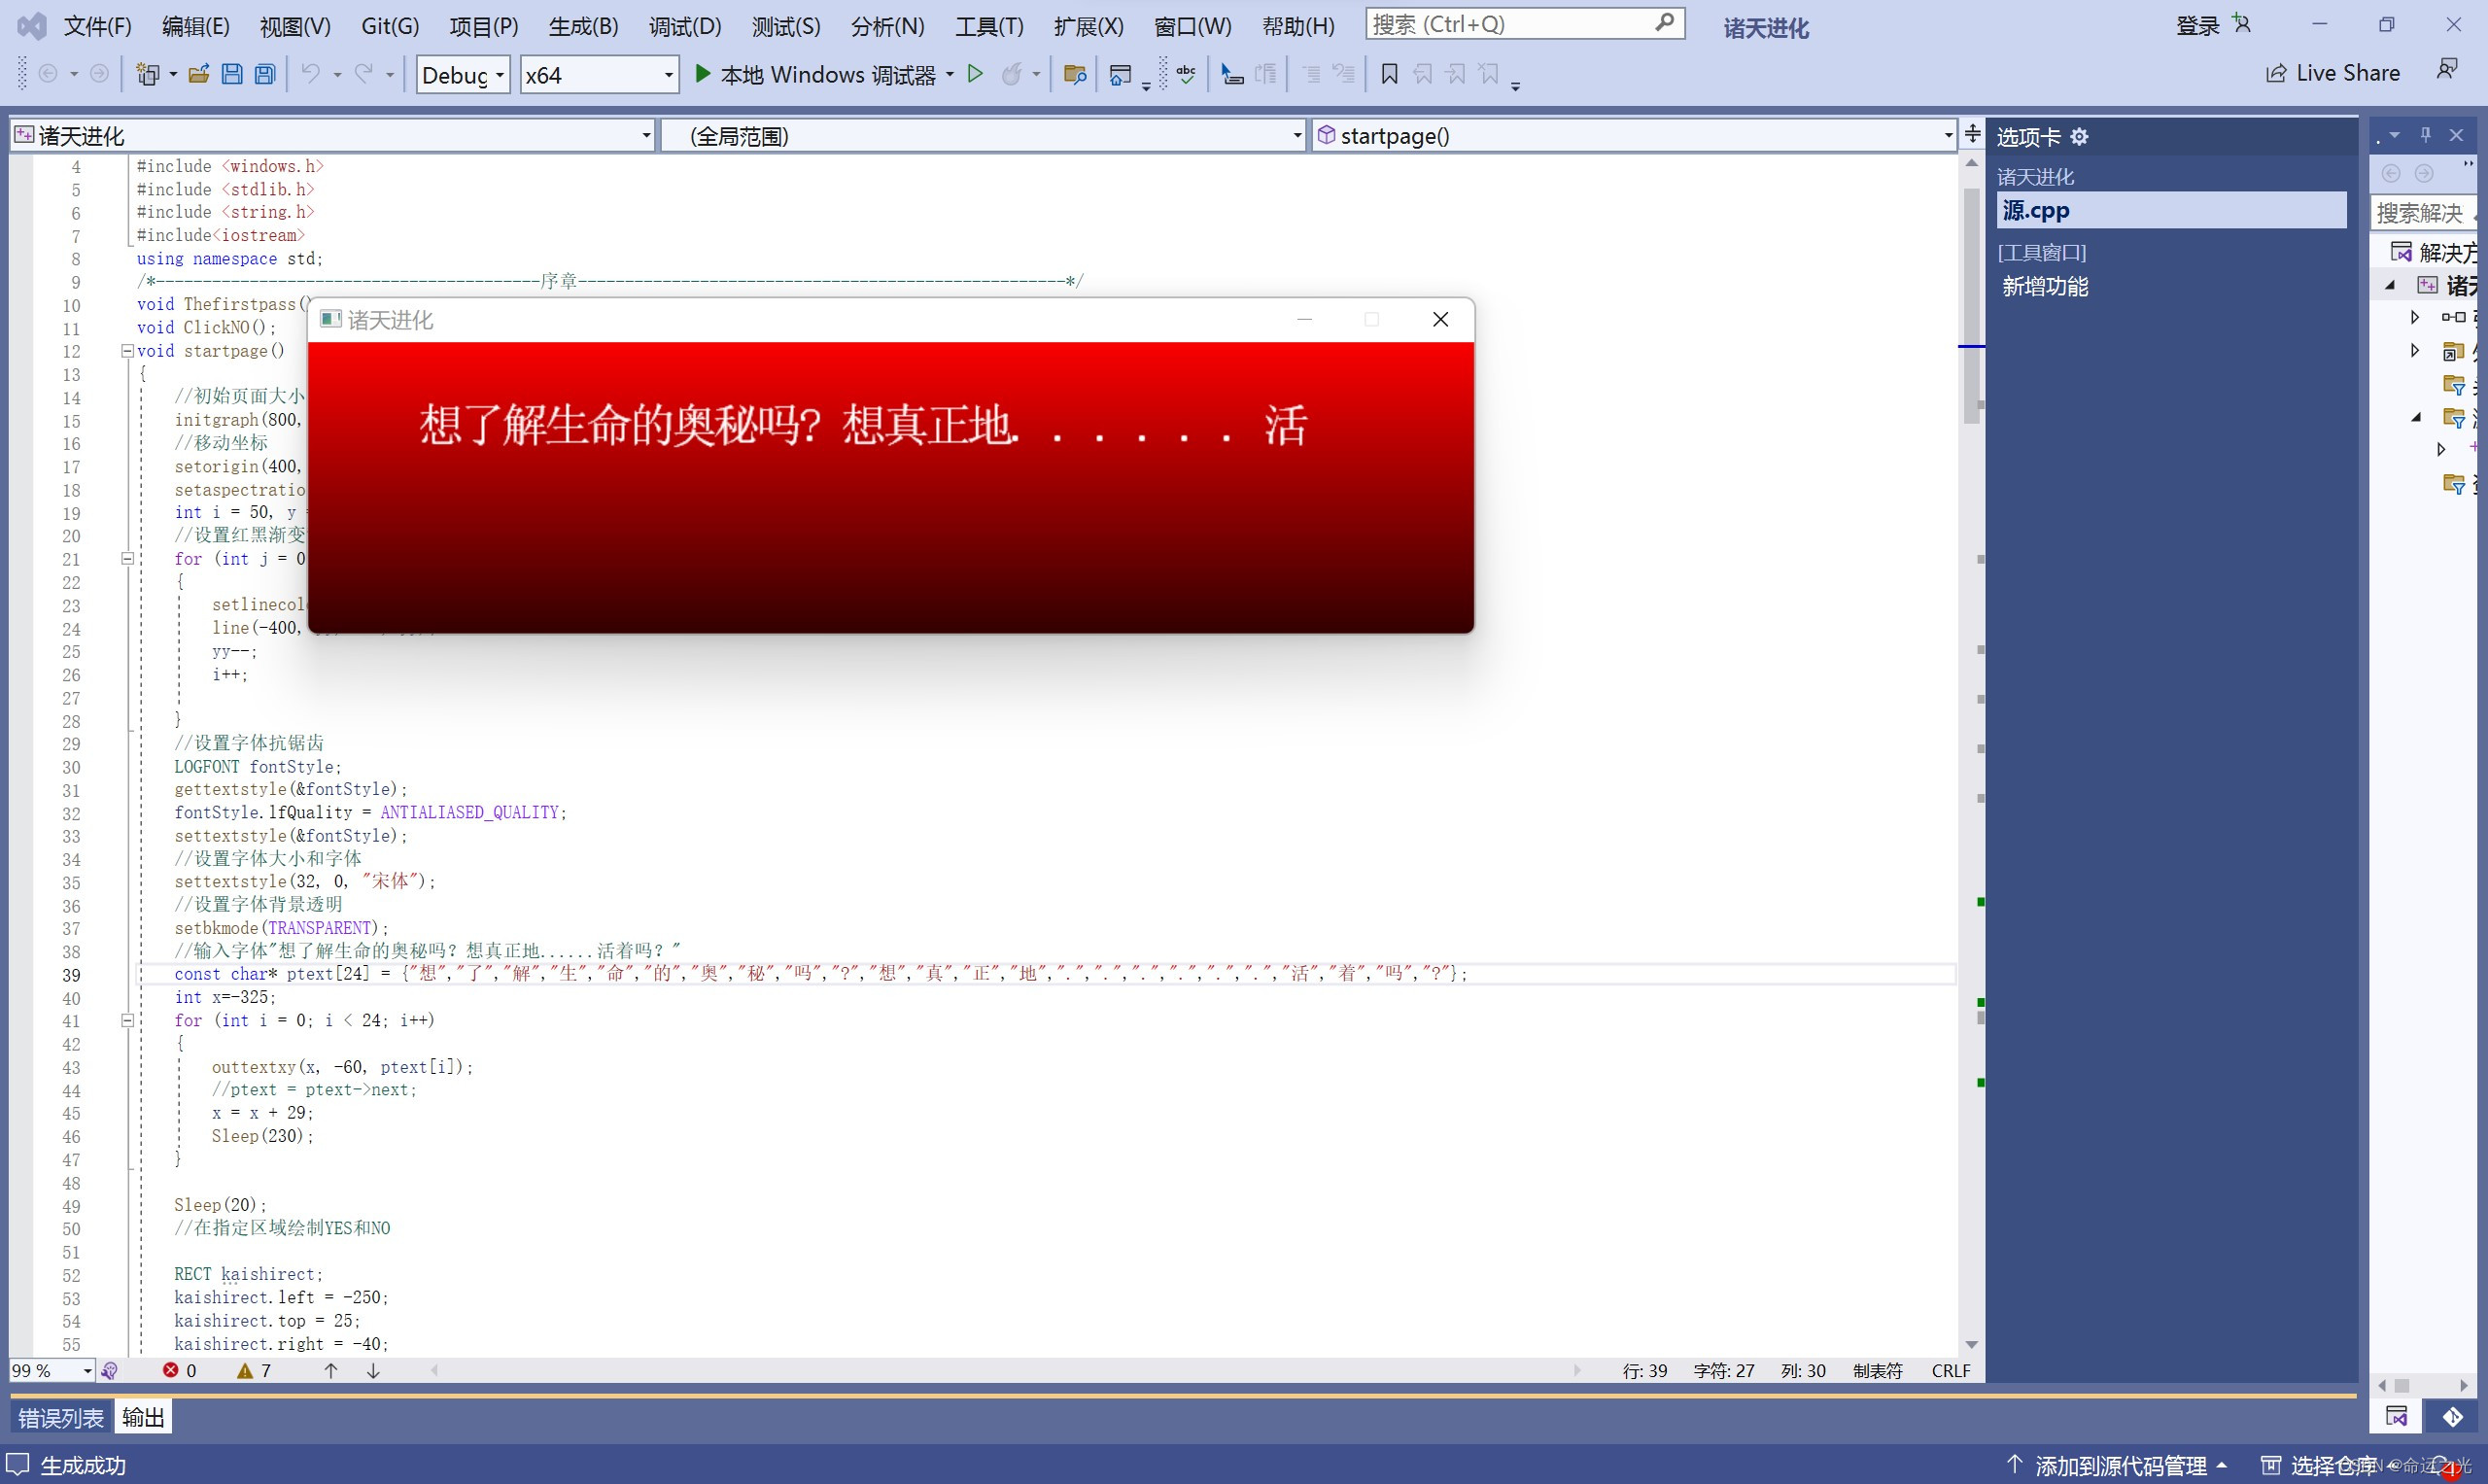Click the Save All toolbar icon
The width and height of the screenshot is (2488, 1484).
point(265,74)
